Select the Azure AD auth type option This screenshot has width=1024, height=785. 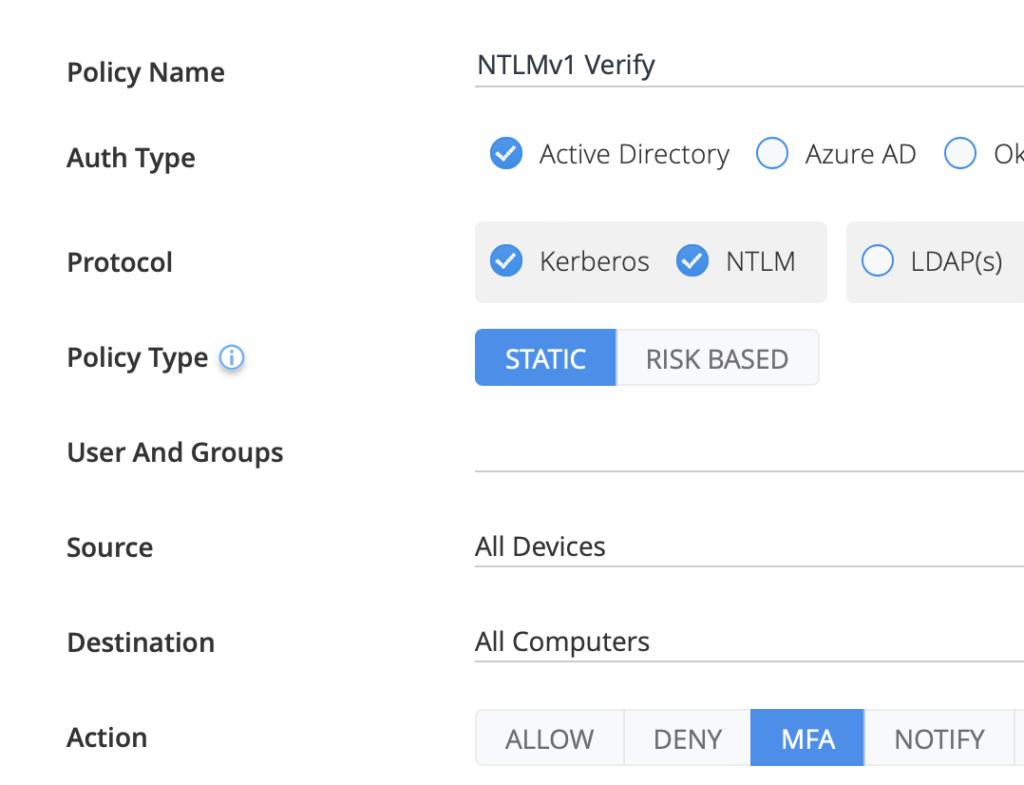[x=772, y=154]
